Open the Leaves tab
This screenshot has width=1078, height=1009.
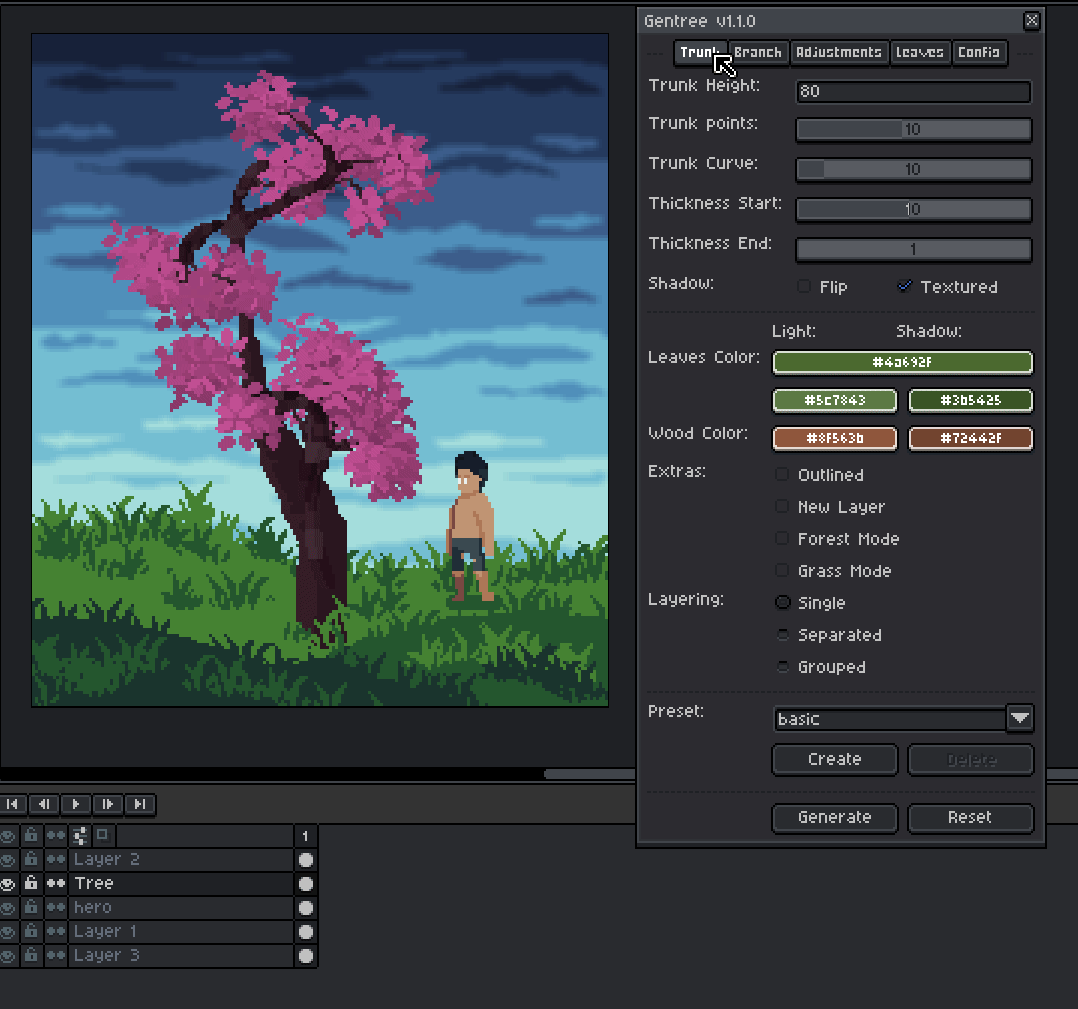click(x=919, y=52)
